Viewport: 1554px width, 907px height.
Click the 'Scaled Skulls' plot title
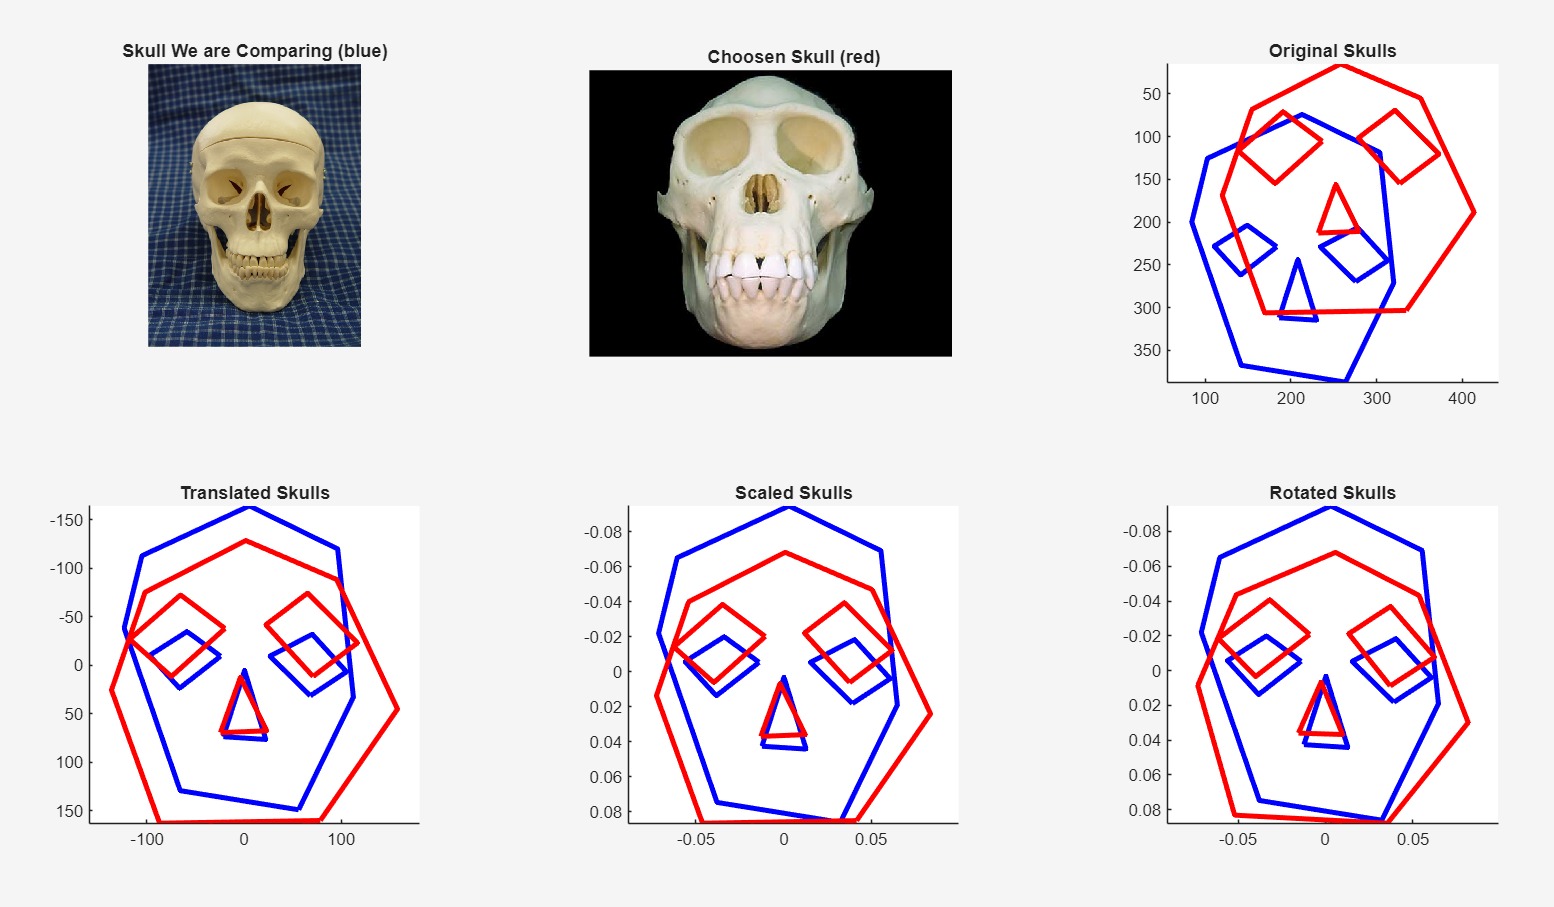pyautogui.click(x=793, y=493)
